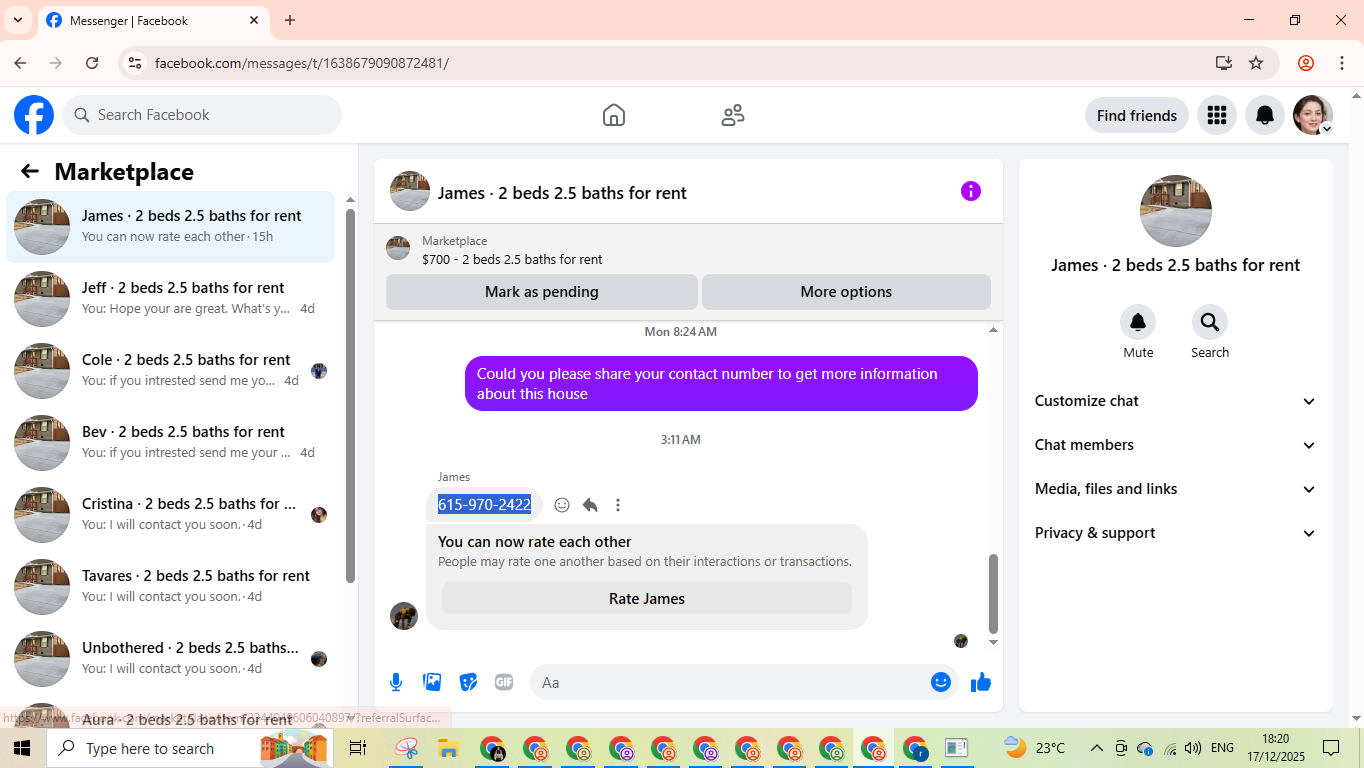Open the Friends icon in top navigation
Image resolution: width=1364 pixels, height=768 pixels.
(x=733, y=115)
